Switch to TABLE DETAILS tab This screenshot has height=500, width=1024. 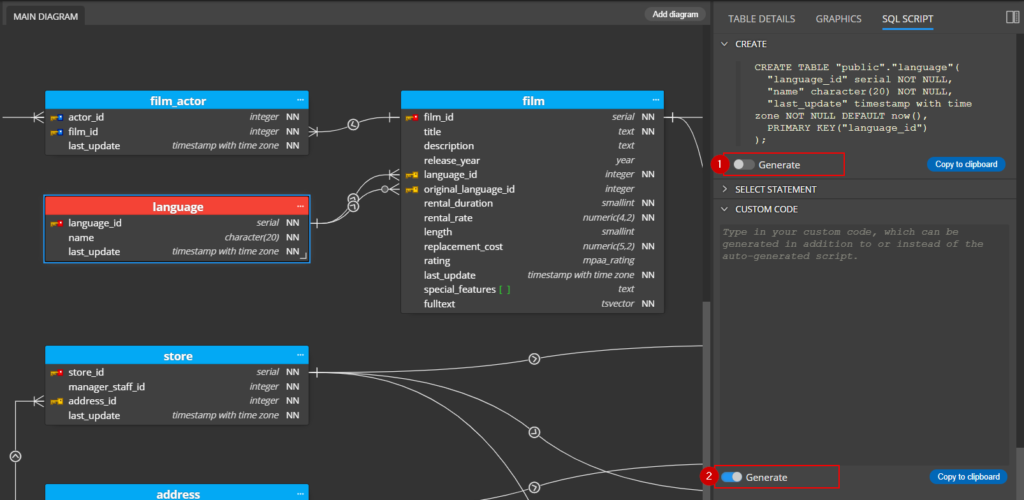tap(761, 19)
